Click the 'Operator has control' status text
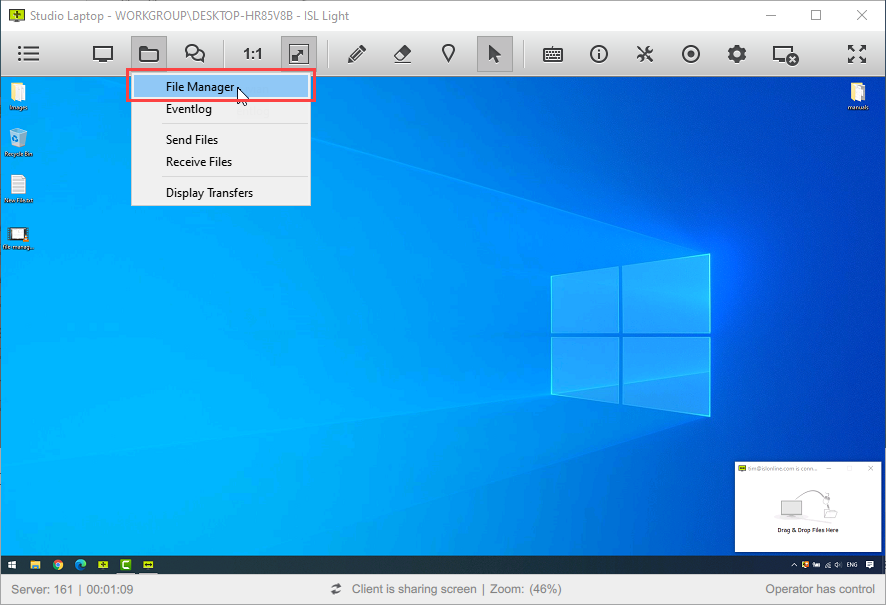 pyautogui.click(x=820, y=589)
